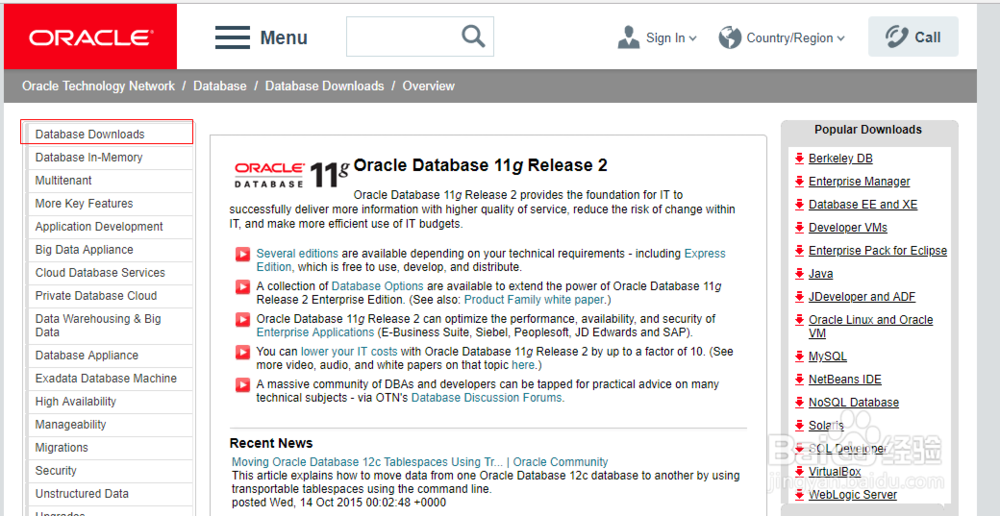
Task: Select Database In-Memory in sidebar
Action: (89, 157)
